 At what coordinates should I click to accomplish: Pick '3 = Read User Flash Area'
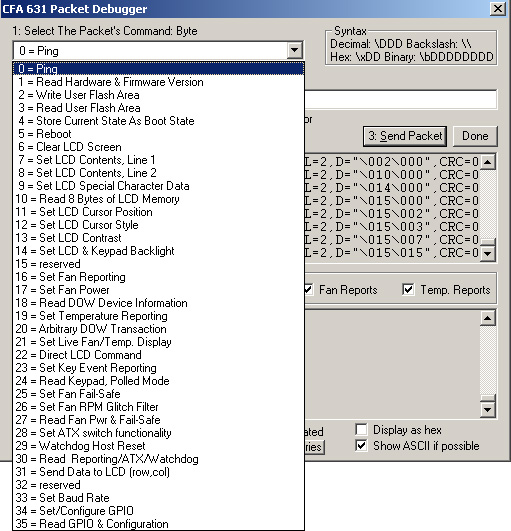pos(158,108)
